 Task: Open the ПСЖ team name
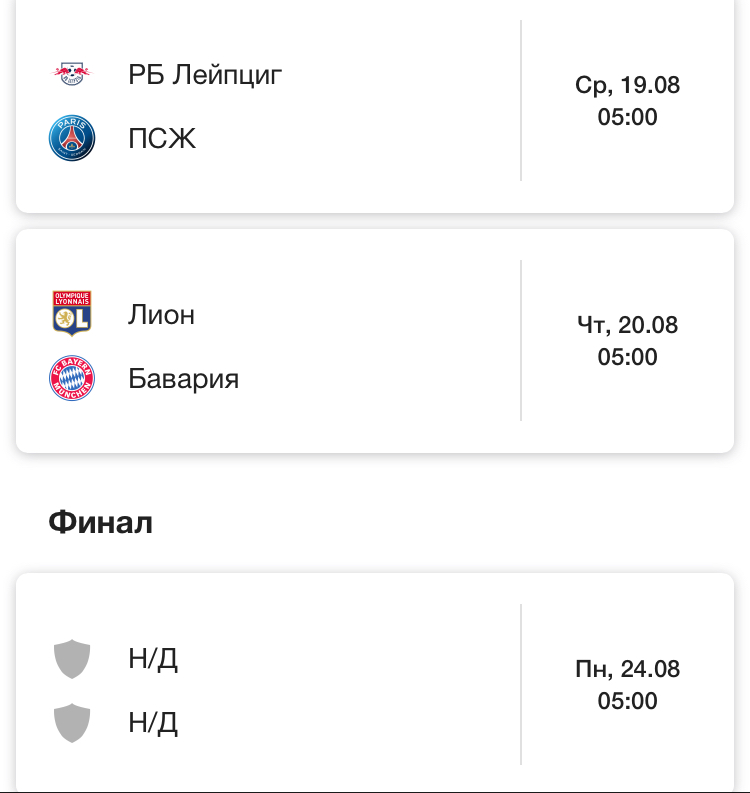(x=162, y=138)
